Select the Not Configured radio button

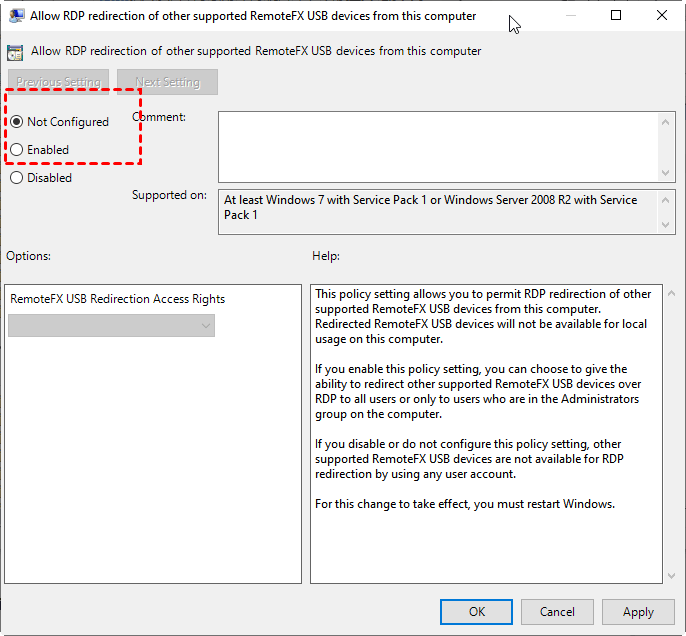point(17,122)
